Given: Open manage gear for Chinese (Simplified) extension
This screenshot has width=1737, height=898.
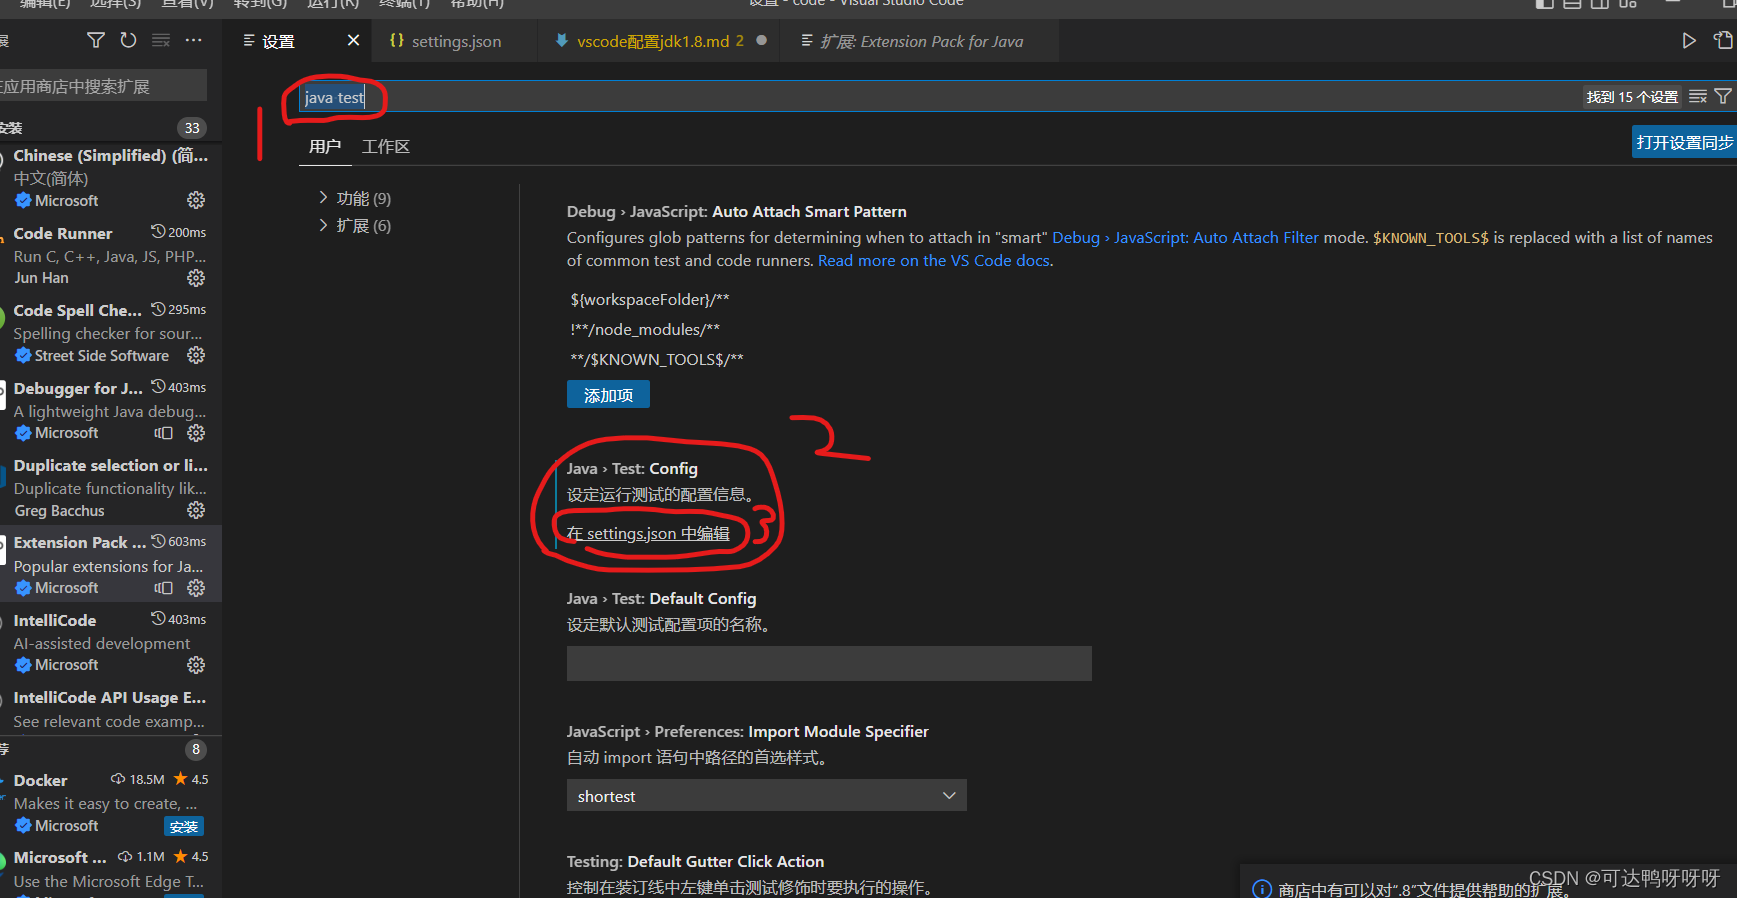Looking at the screenshot, I should click(196, 200).
